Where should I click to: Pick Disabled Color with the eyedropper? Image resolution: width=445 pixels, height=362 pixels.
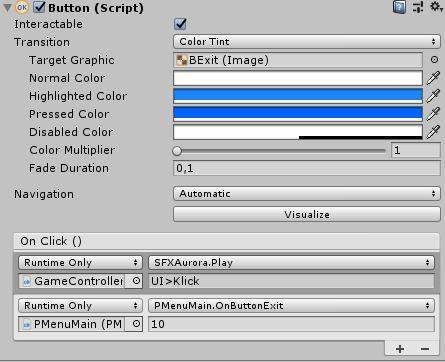[x=433, y=132]
